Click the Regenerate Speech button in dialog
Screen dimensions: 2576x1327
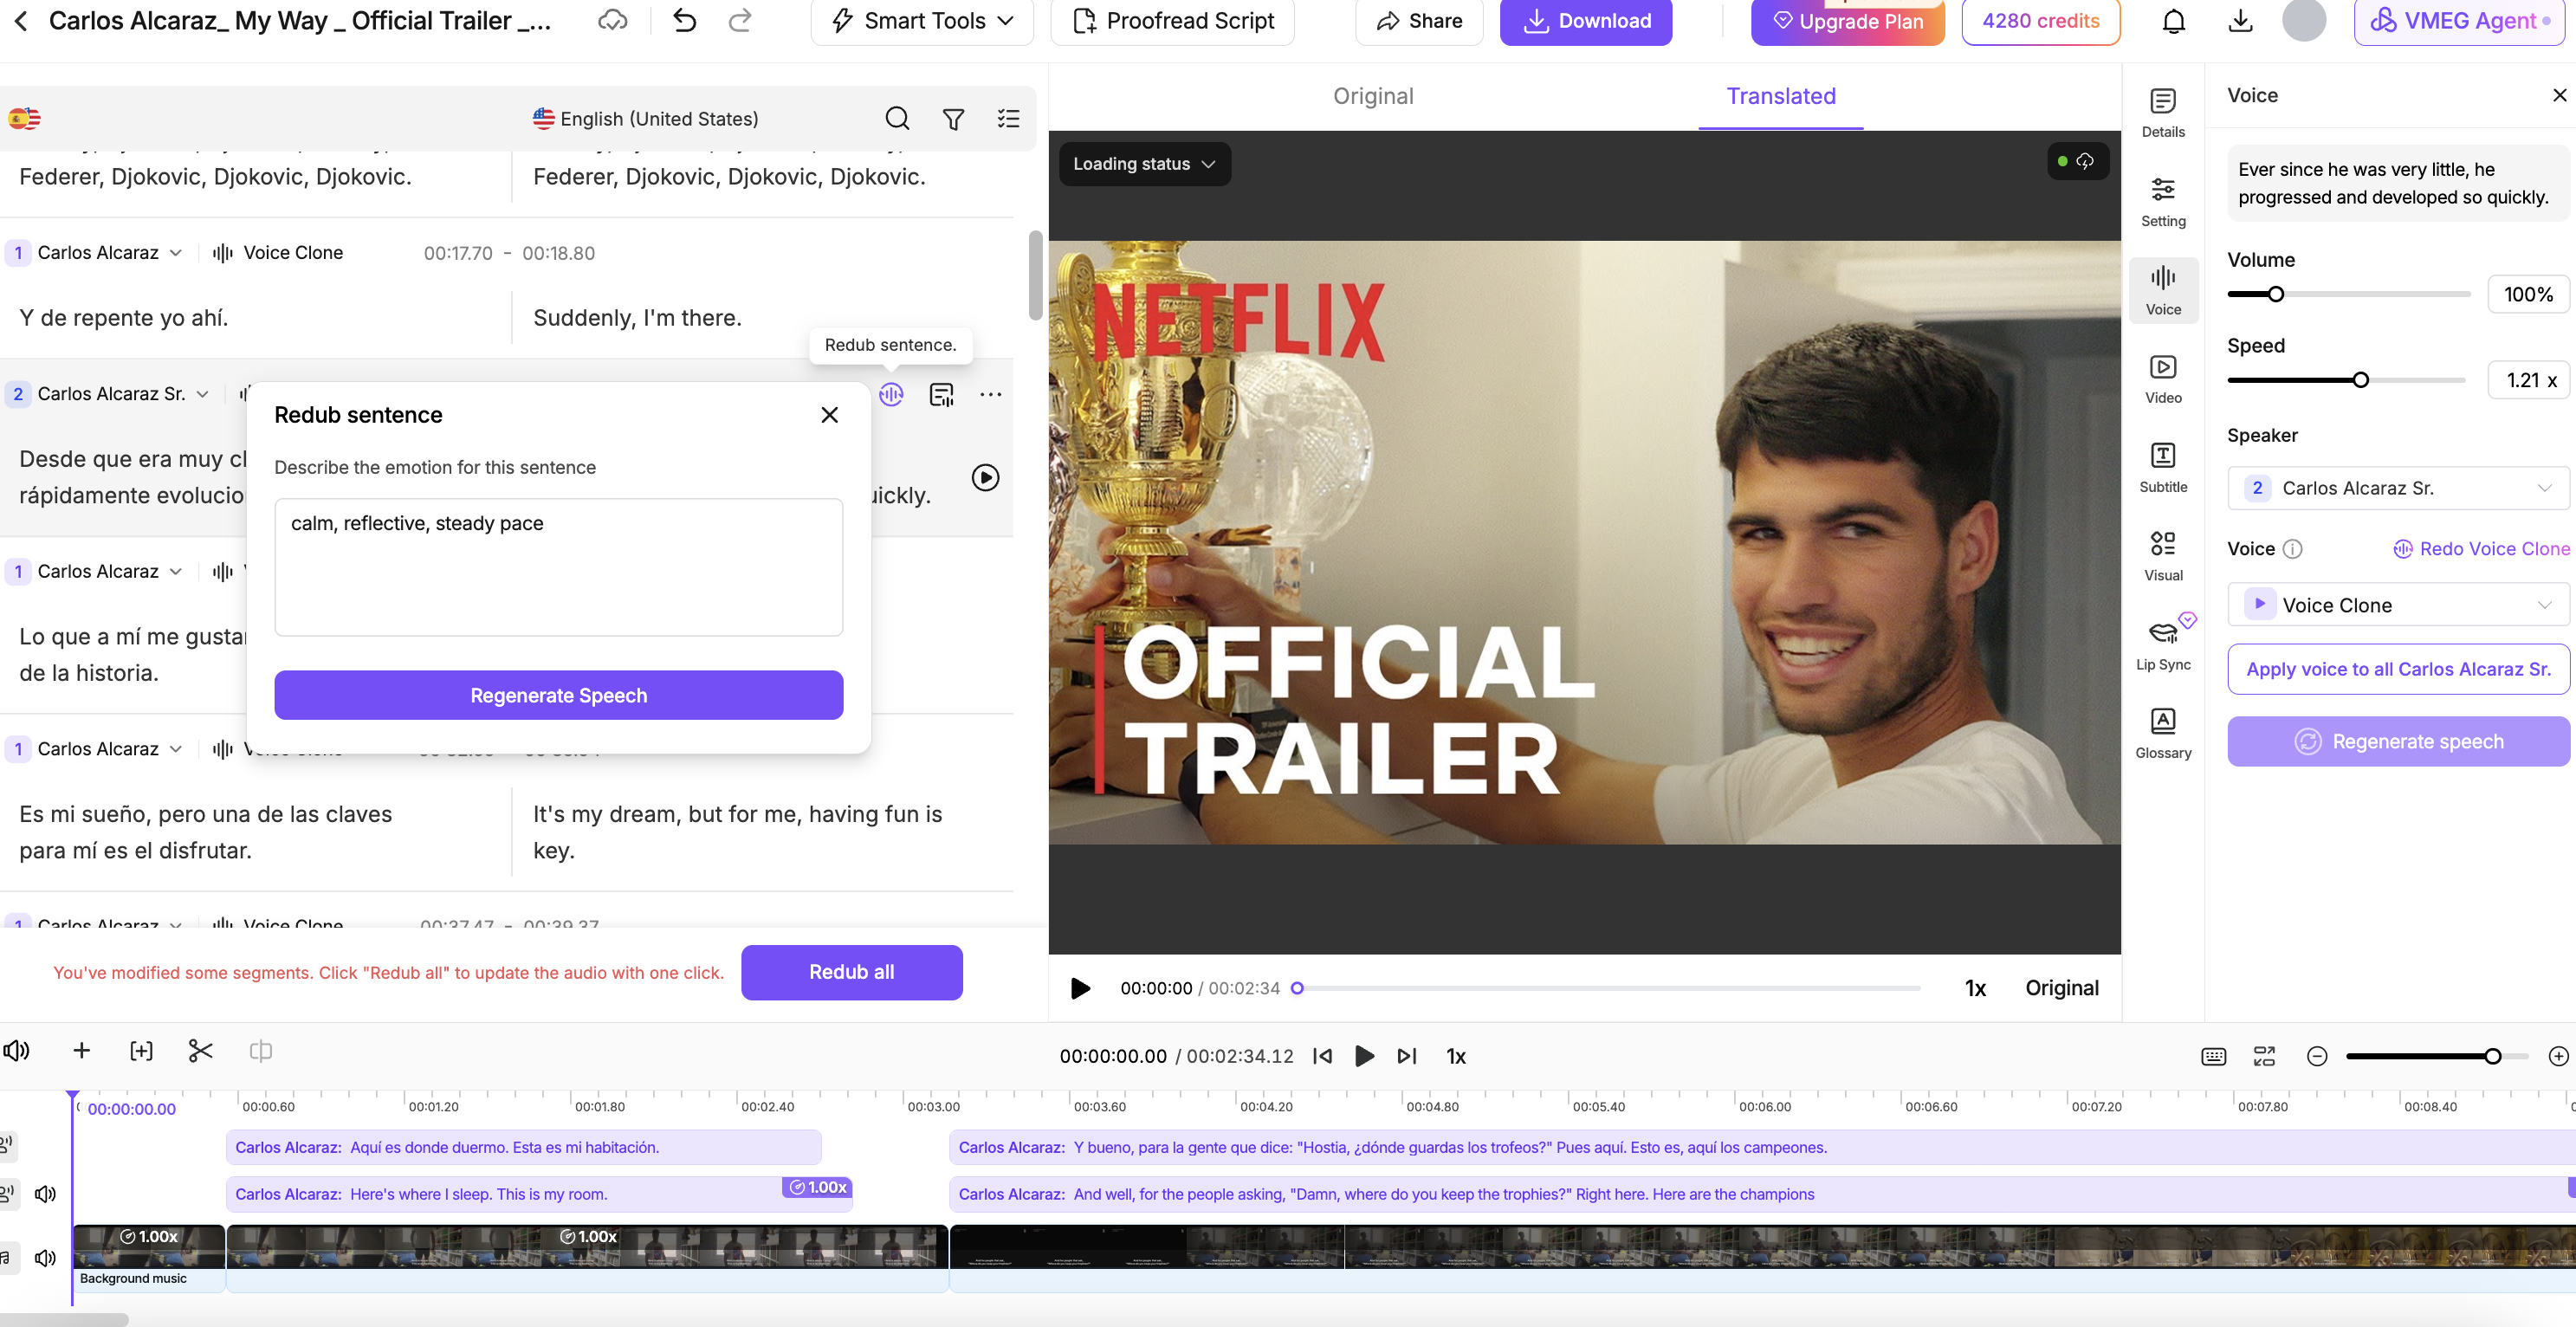tap(558, 694)
